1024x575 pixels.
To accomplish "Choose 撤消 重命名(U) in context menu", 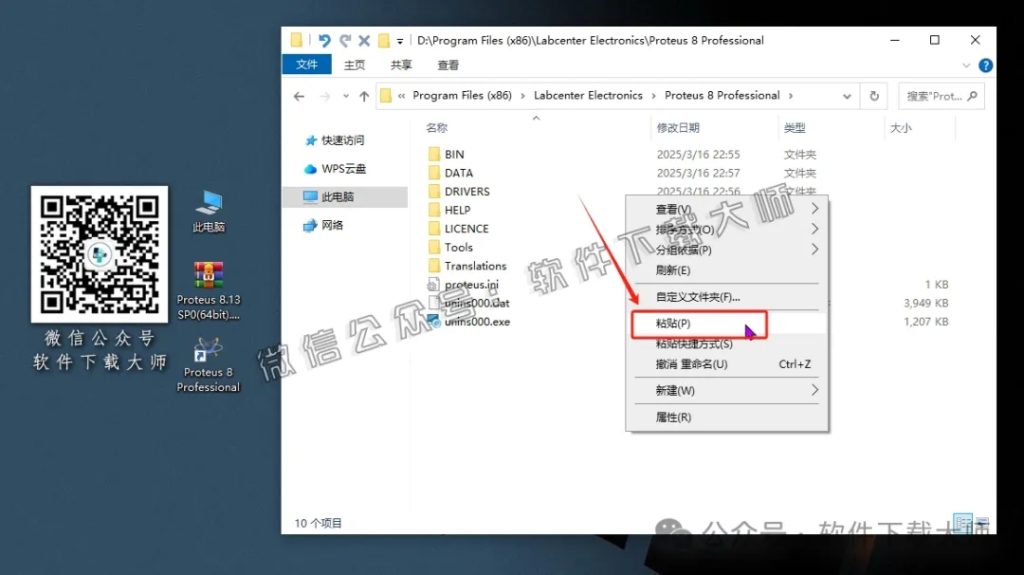I will pyautogui.click(x=727, y=364).
